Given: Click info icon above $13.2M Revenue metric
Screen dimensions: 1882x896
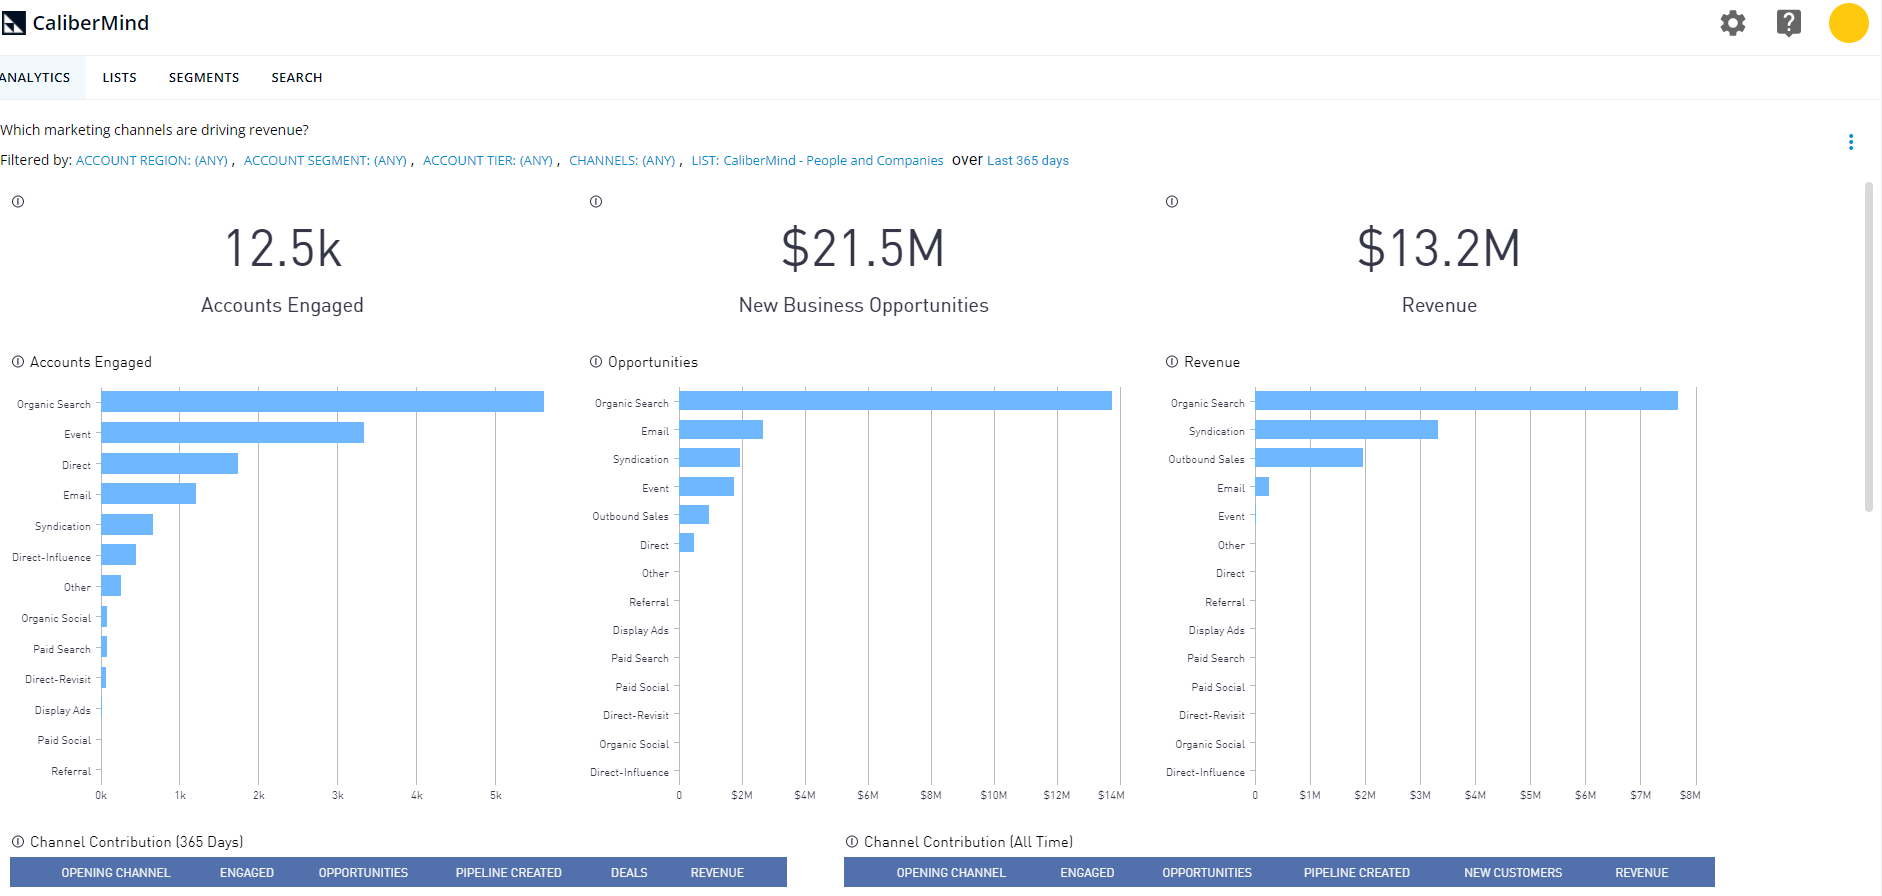Looking at the screenshot, I should click(1172, 201).
